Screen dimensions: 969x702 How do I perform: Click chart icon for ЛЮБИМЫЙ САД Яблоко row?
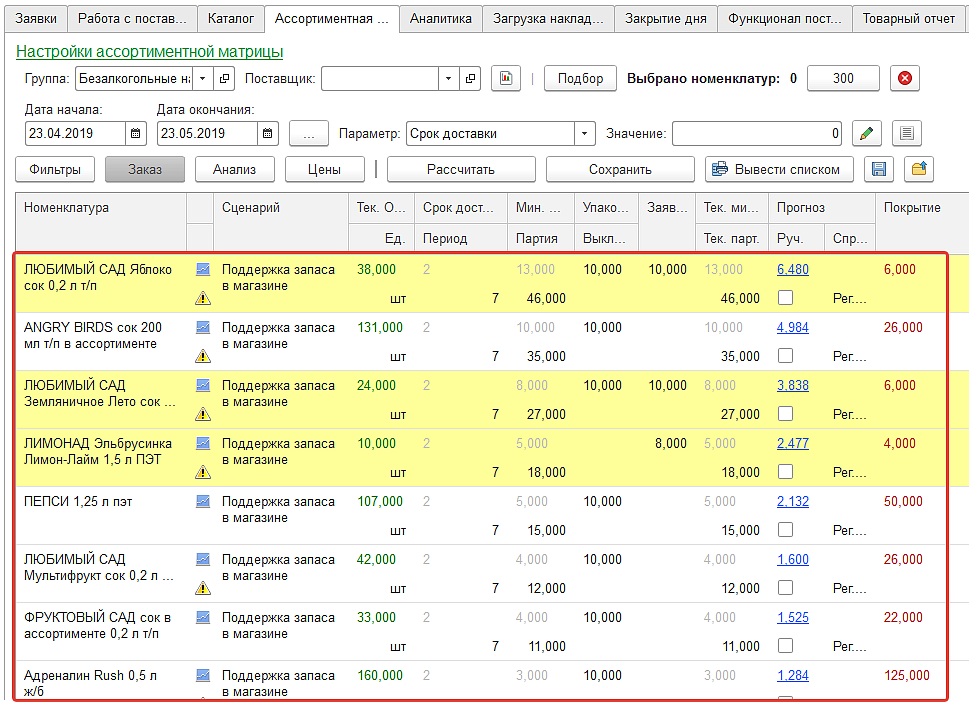point(203,269)
